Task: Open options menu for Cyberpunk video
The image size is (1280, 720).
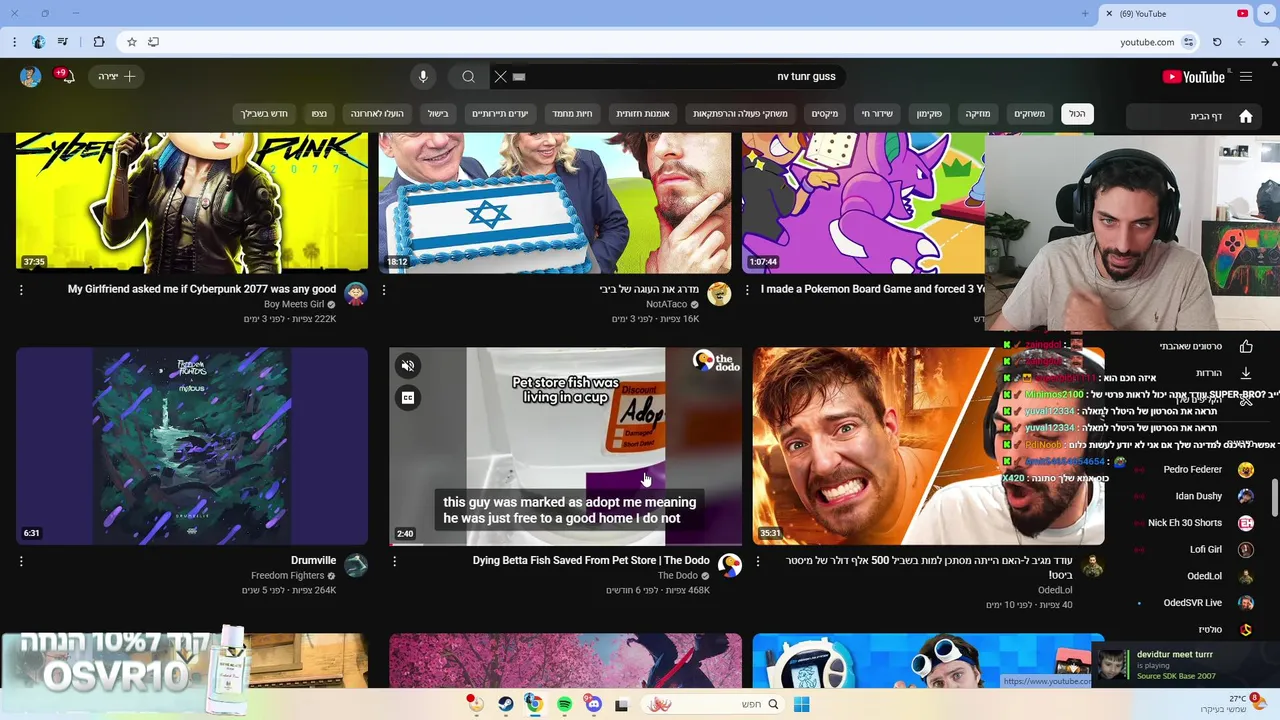Action: [21, 290]
